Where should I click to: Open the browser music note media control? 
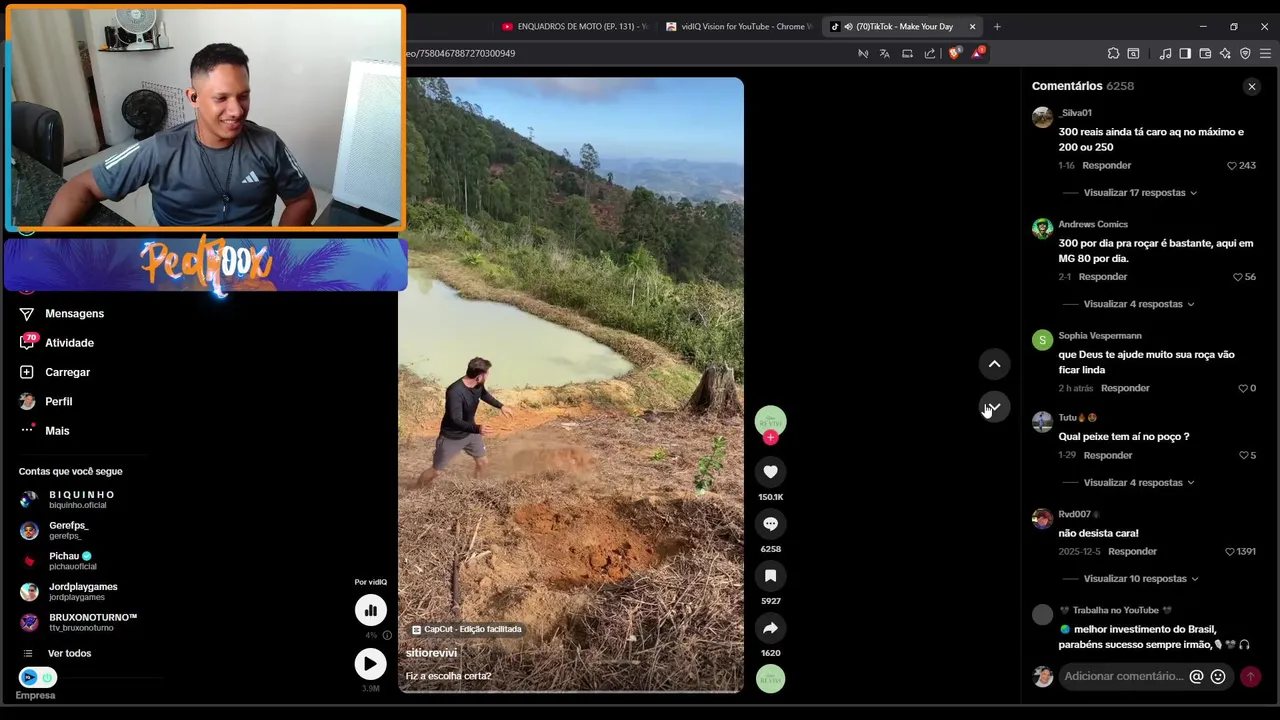click(1165, 54)
